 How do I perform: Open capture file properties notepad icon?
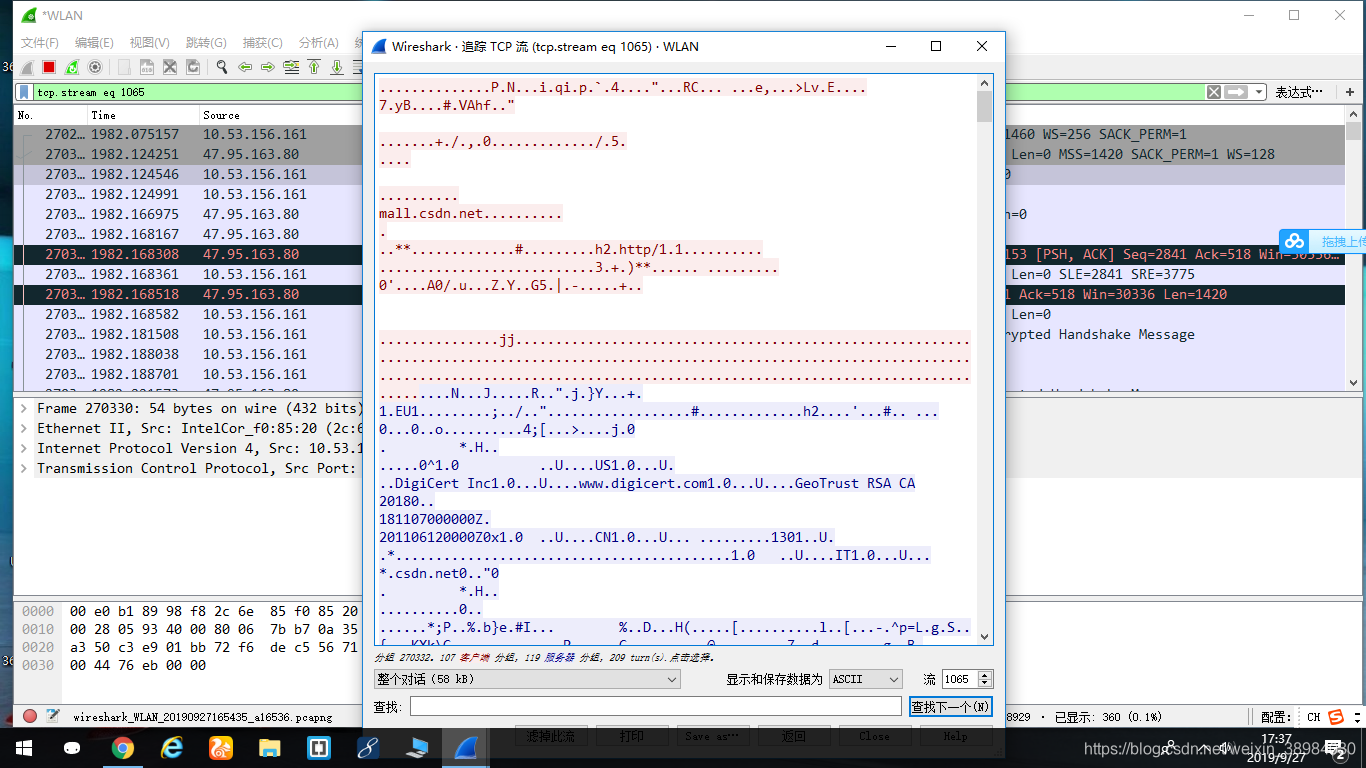point(52,716)
